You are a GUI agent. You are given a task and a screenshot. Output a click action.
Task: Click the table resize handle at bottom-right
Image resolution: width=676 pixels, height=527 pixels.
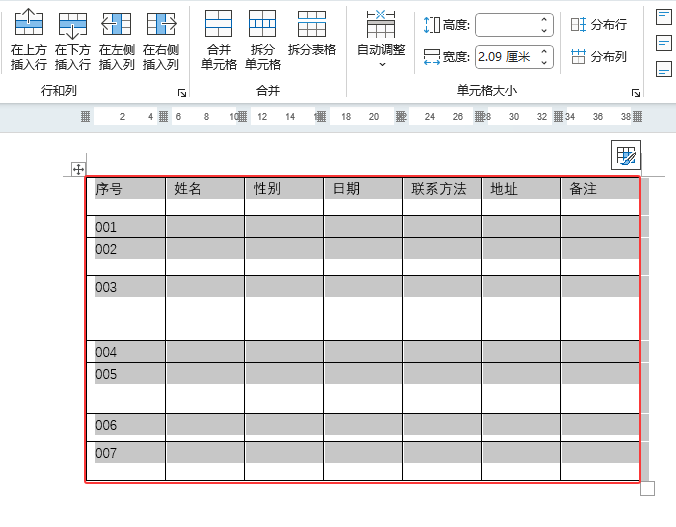tap(648, 489)
